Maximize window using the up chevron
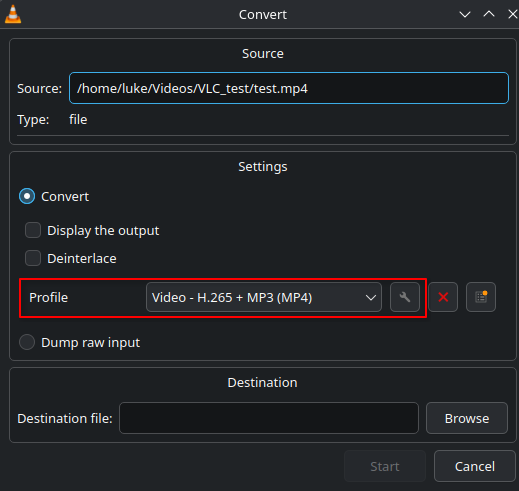This screenshot has width=519, height=491. click(489, 14)
